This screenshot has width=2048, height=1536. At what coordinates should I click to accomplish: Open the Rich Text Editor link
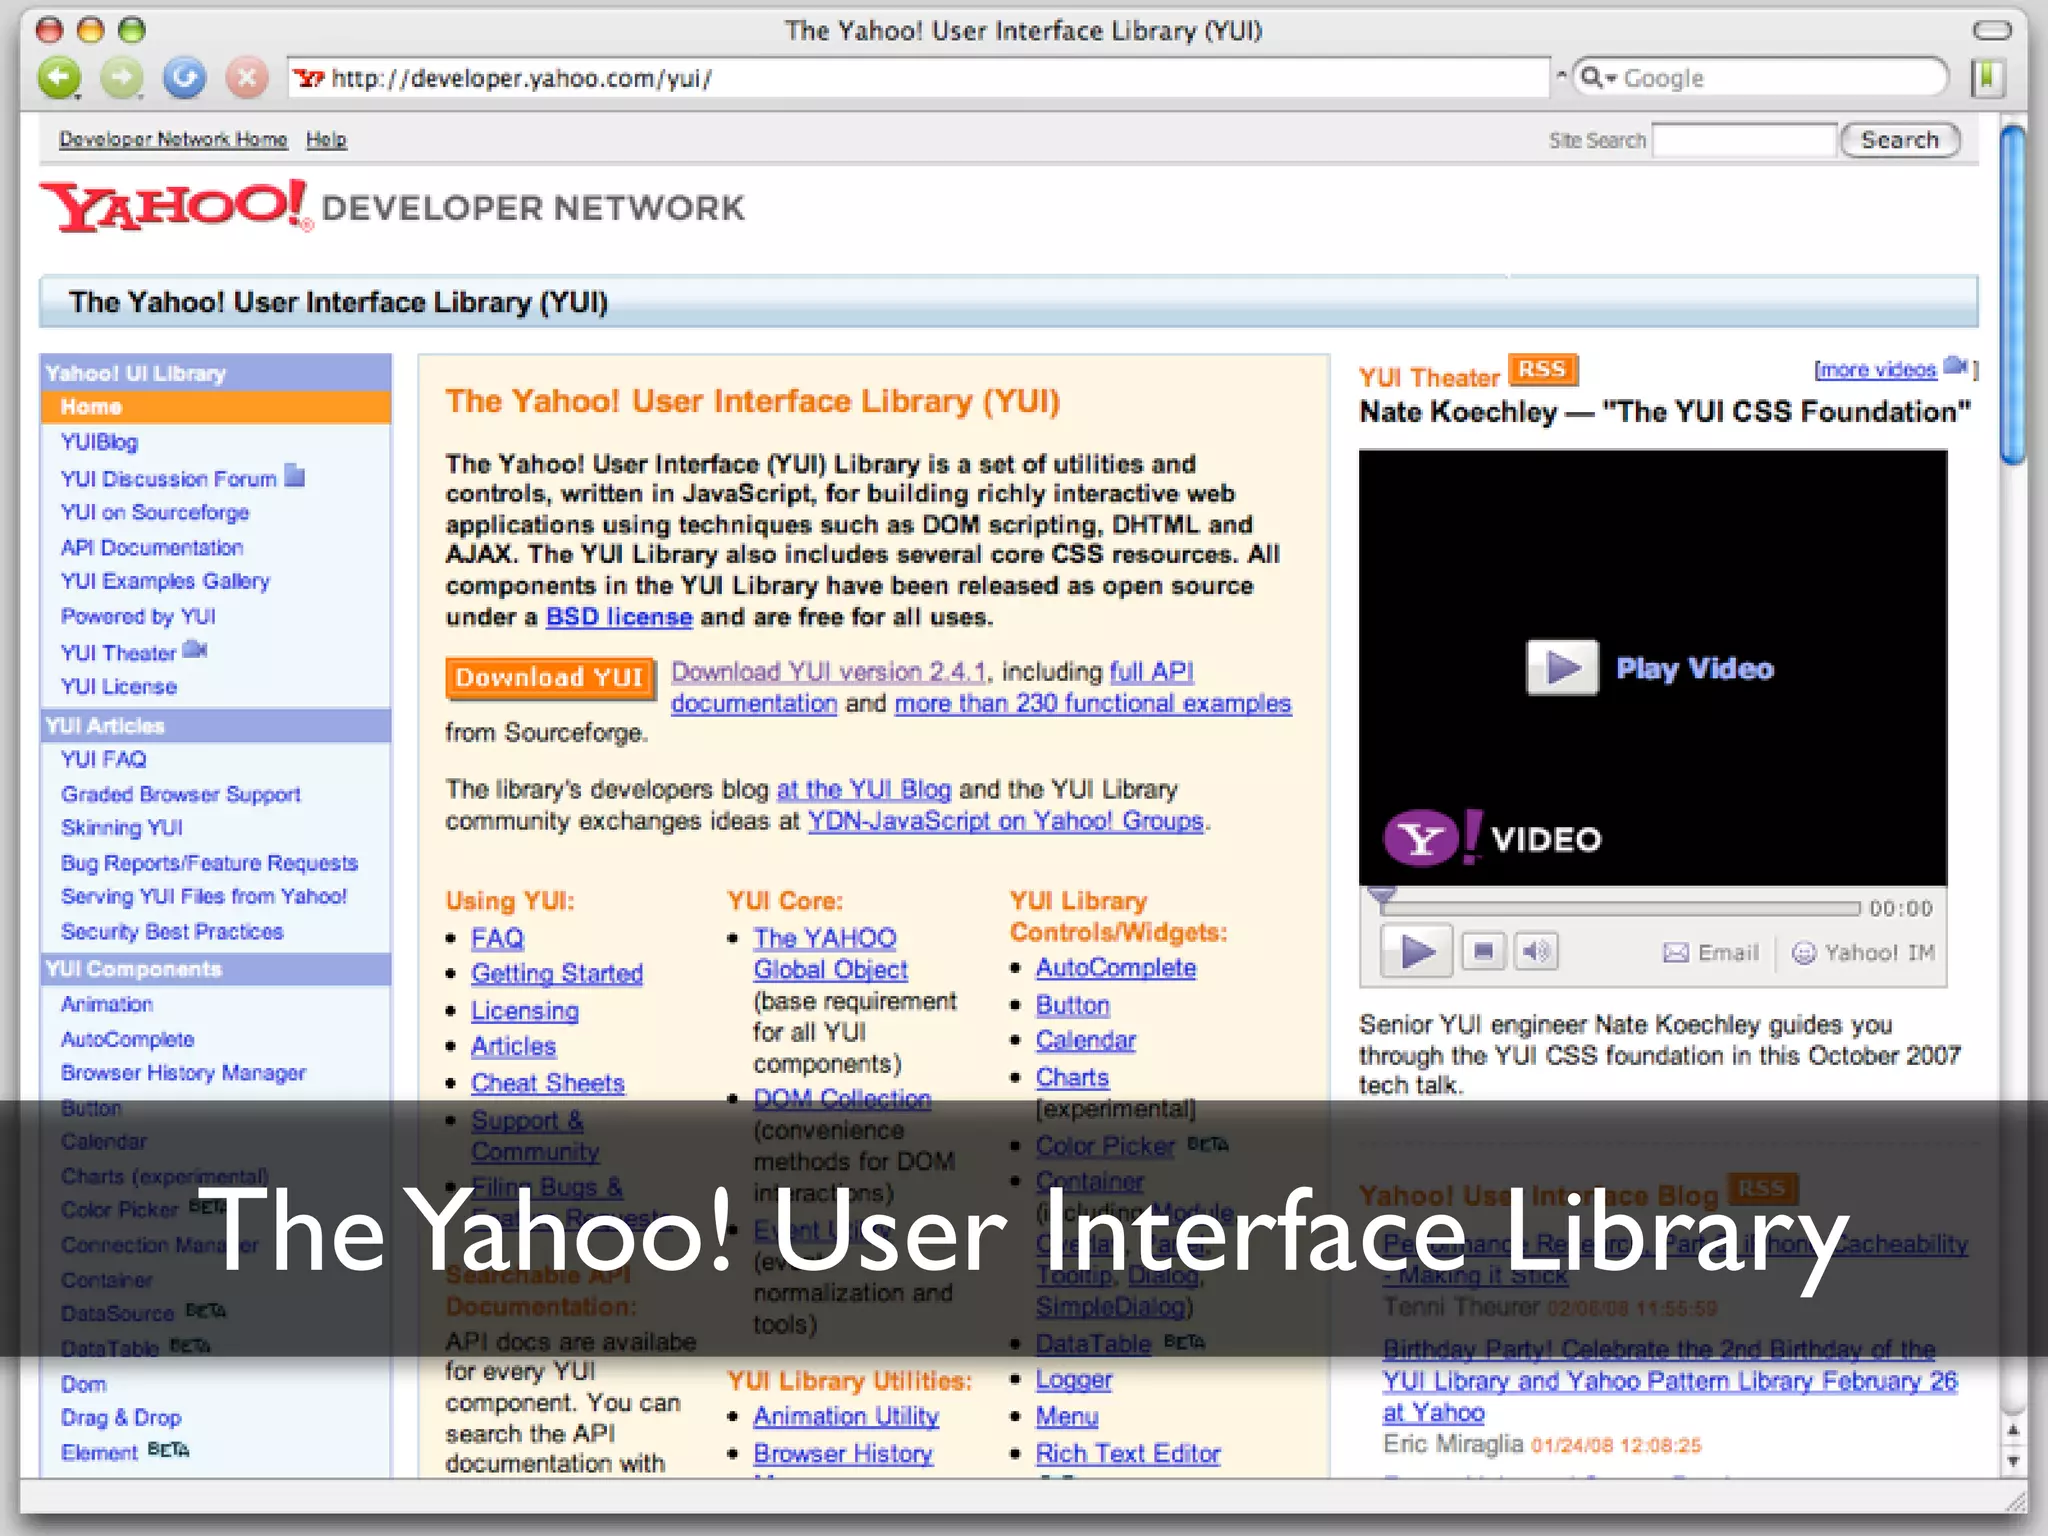[x=1128, y=1454]
